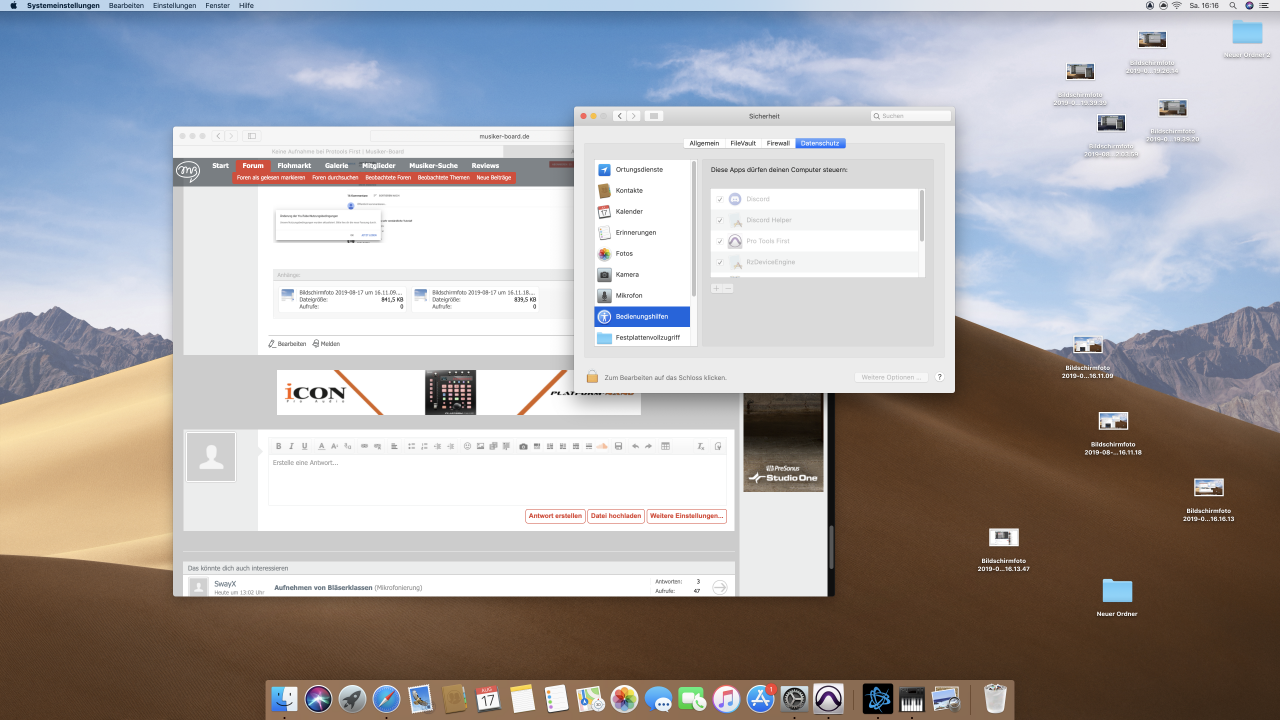Open the Hilfe menu
The height and width of the screenshot is (720, 1280).
[x=246, y=5]
